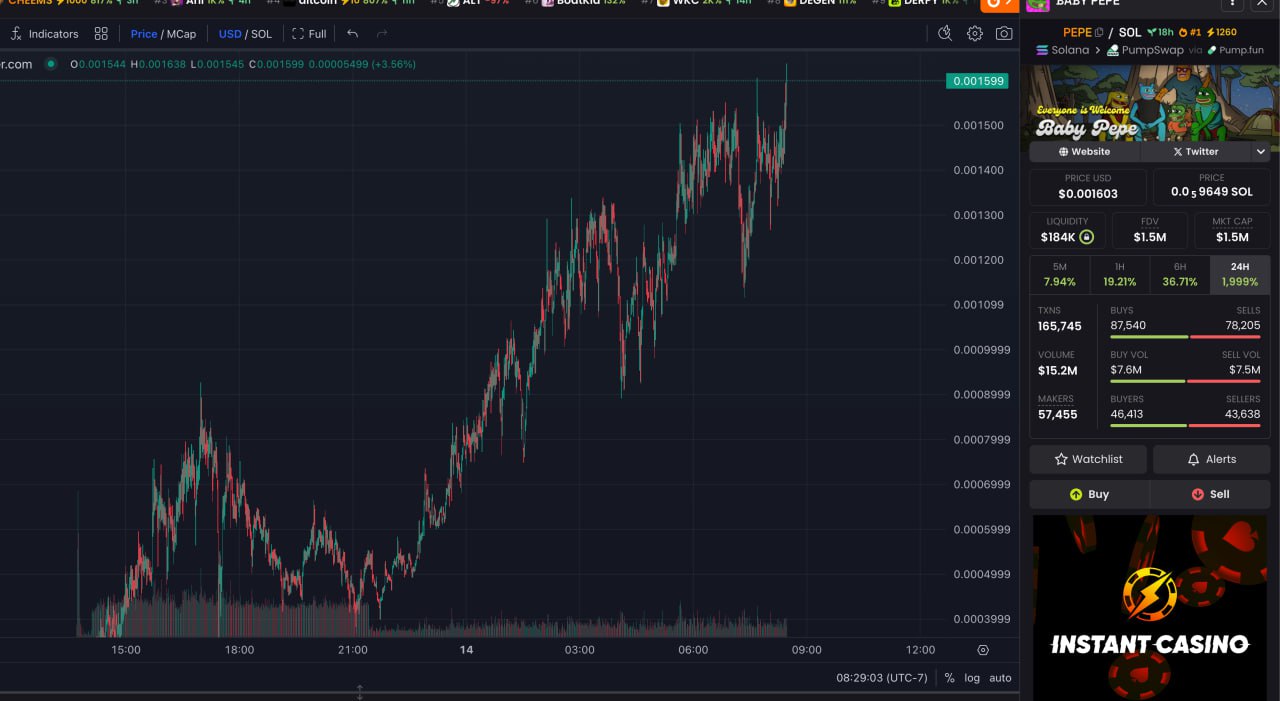Click the FDV $1.5M box
This screenshot has height=701, width=1280.
(x=1149, y=230)
